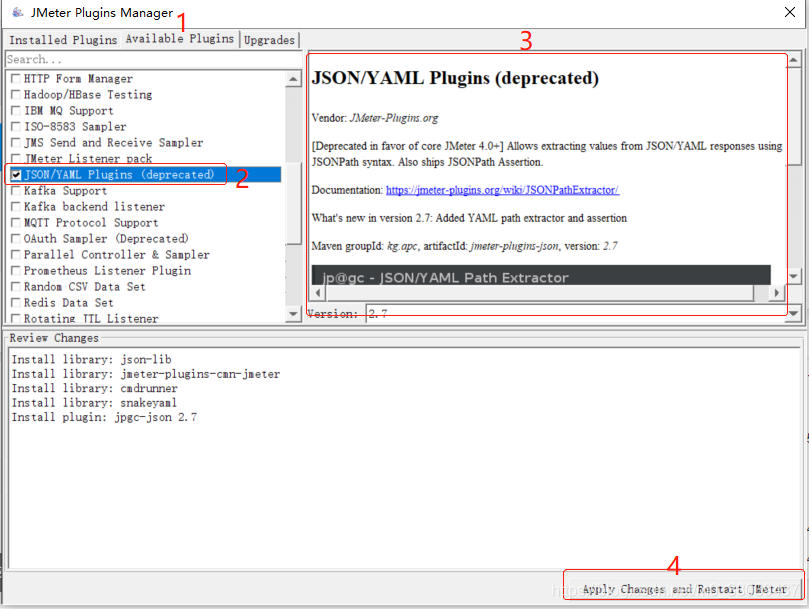
Task: Switch to the Available Plugins tab
Action: point(180,39)
